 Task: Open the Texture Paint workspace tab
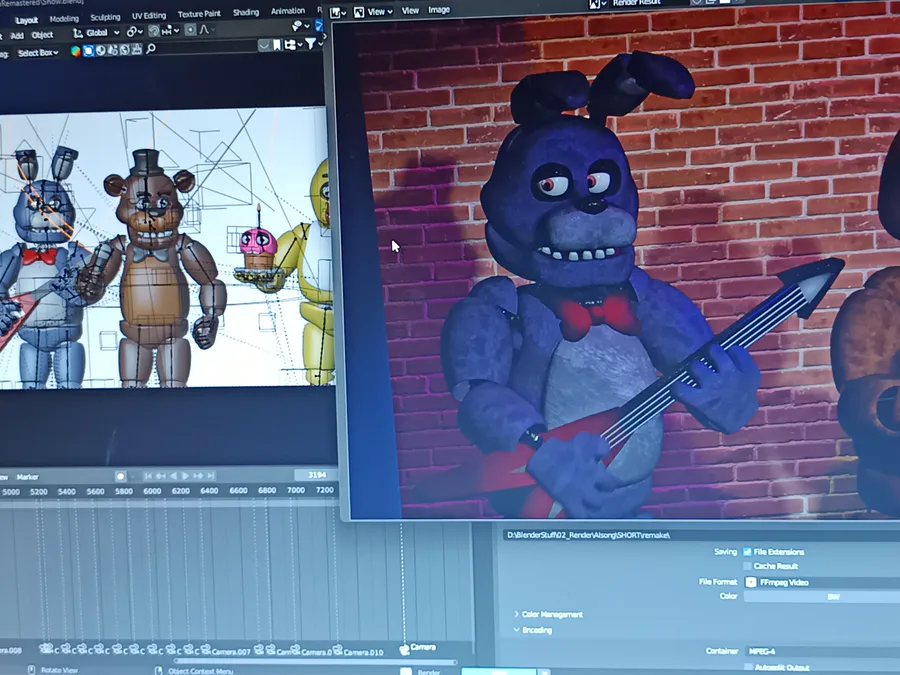coord(199,14)
